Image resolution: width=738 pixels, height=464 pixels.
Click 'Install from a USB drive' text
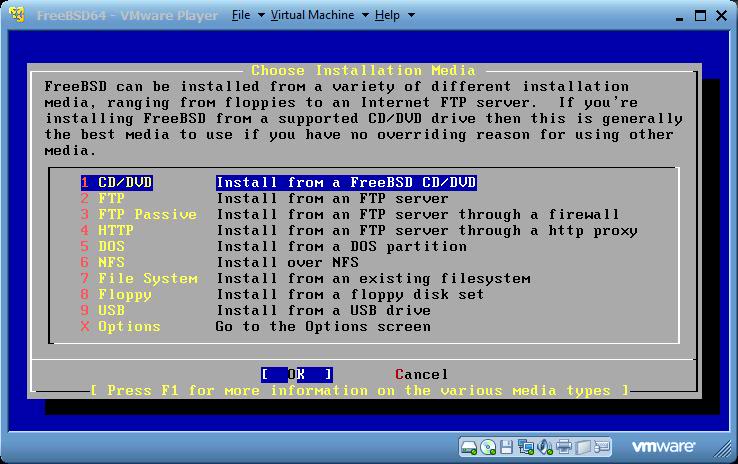coord(323,311)
